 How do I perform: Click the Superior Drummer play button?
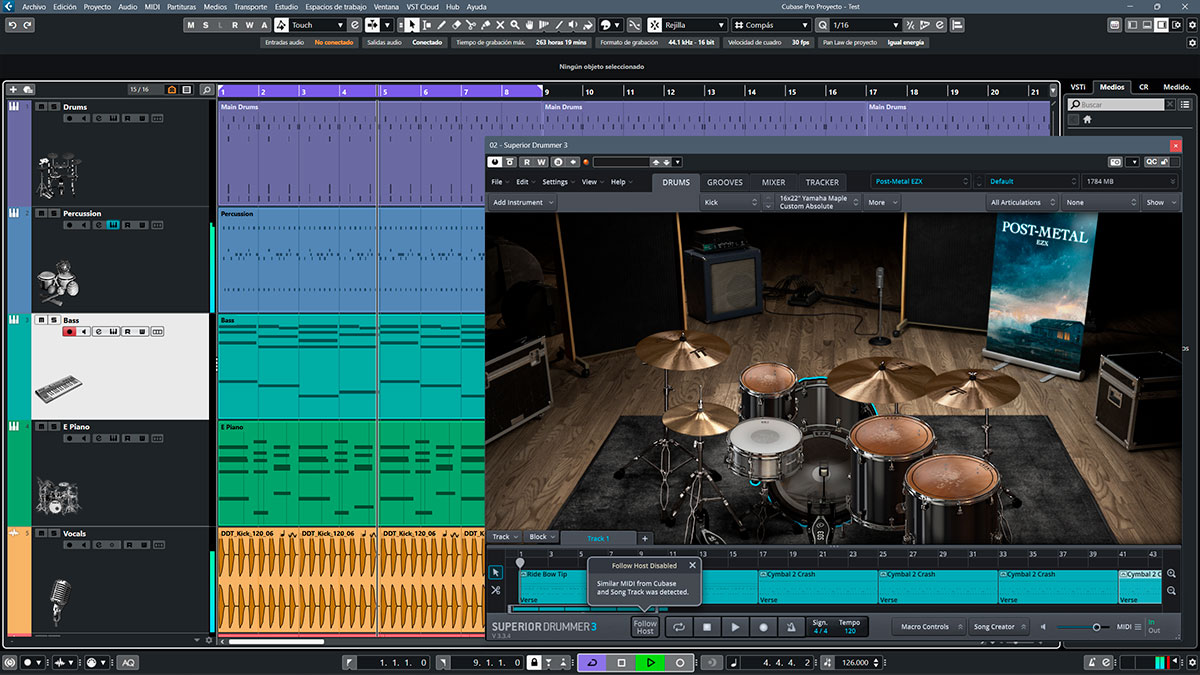[735, 627]
